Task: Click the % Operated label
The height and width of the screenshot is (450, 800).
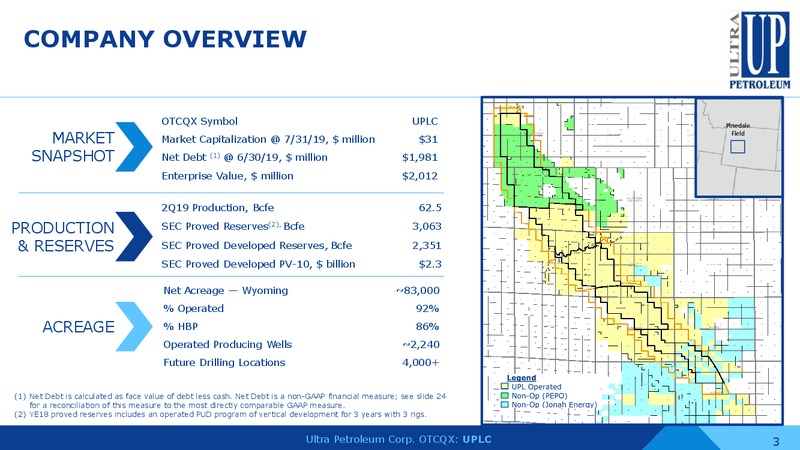Action: [193, 309]
